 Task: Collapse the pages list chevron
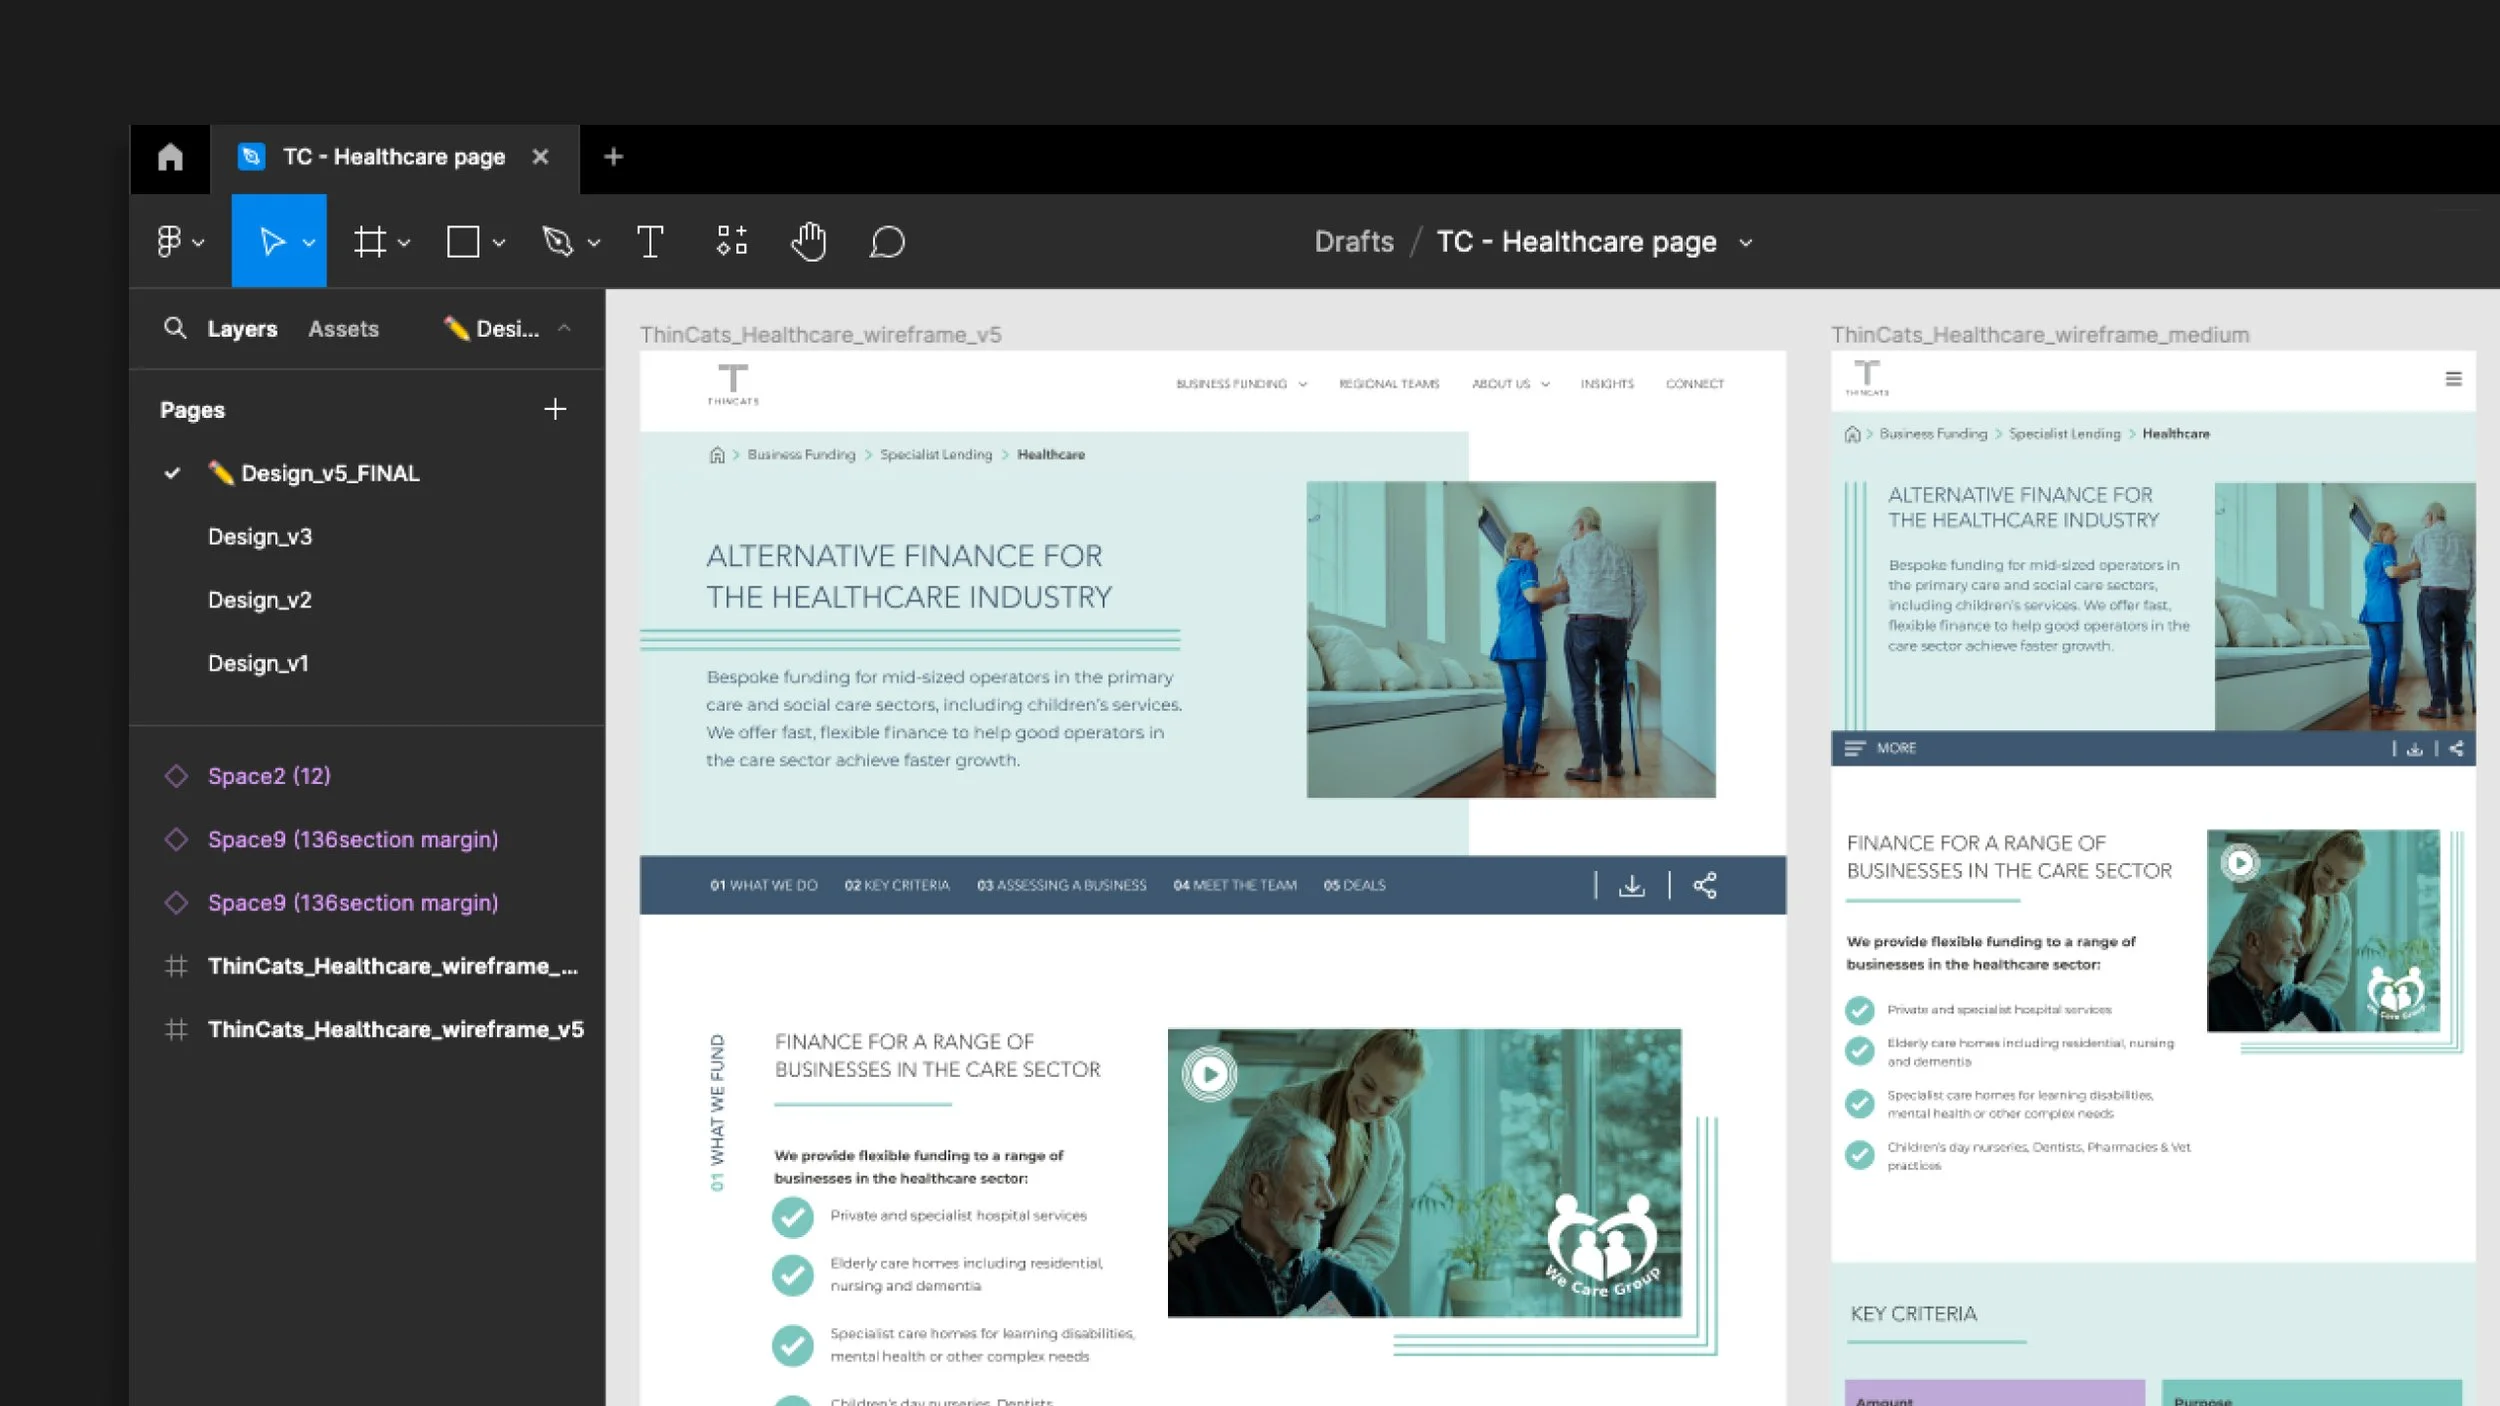(564, 328)
